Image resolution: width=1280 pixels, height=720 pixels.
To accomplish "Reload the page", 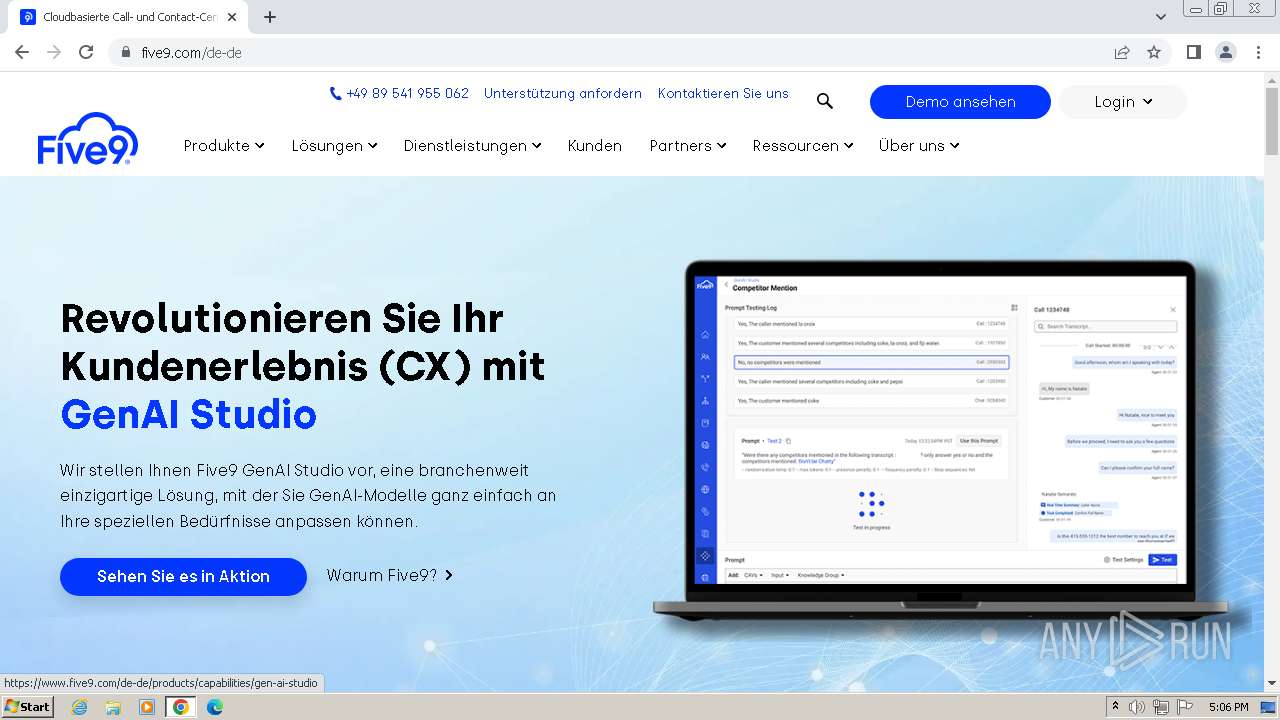I will pos(86,52).
